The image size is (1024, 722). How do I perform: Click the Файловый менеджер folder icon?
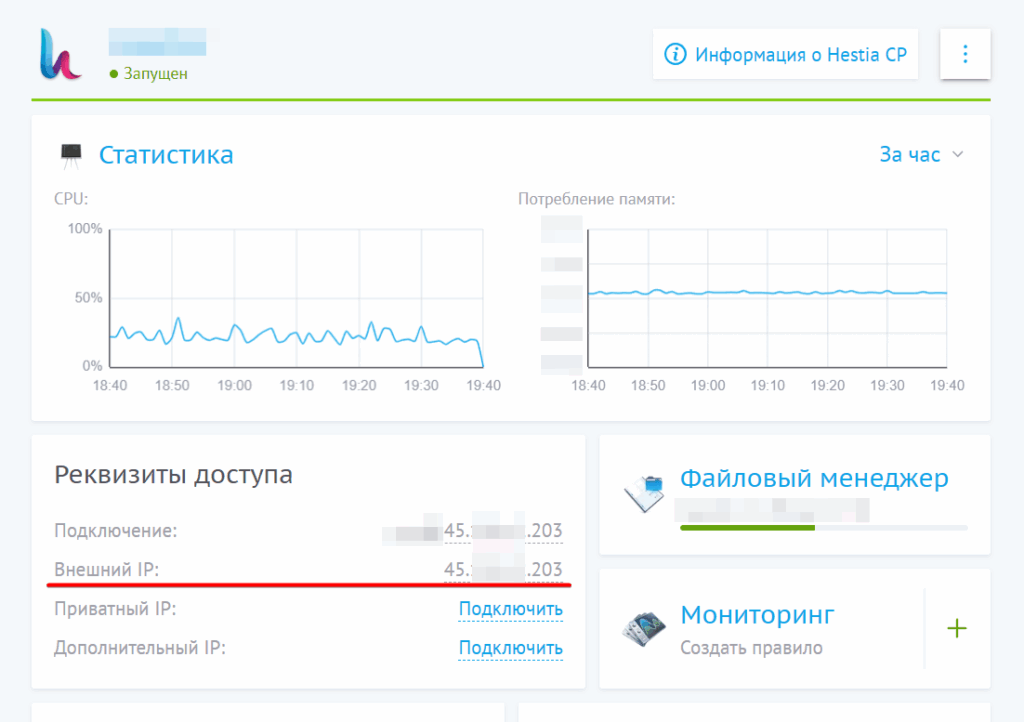645,492
